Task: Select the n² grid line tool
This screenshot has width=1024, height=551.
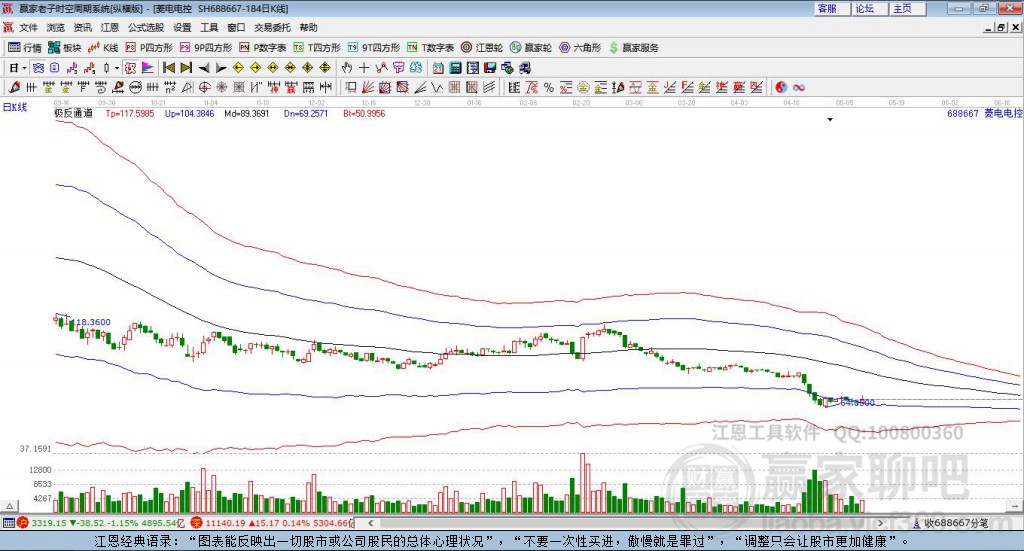Action: pyautogui.click(x=170, y=87)
